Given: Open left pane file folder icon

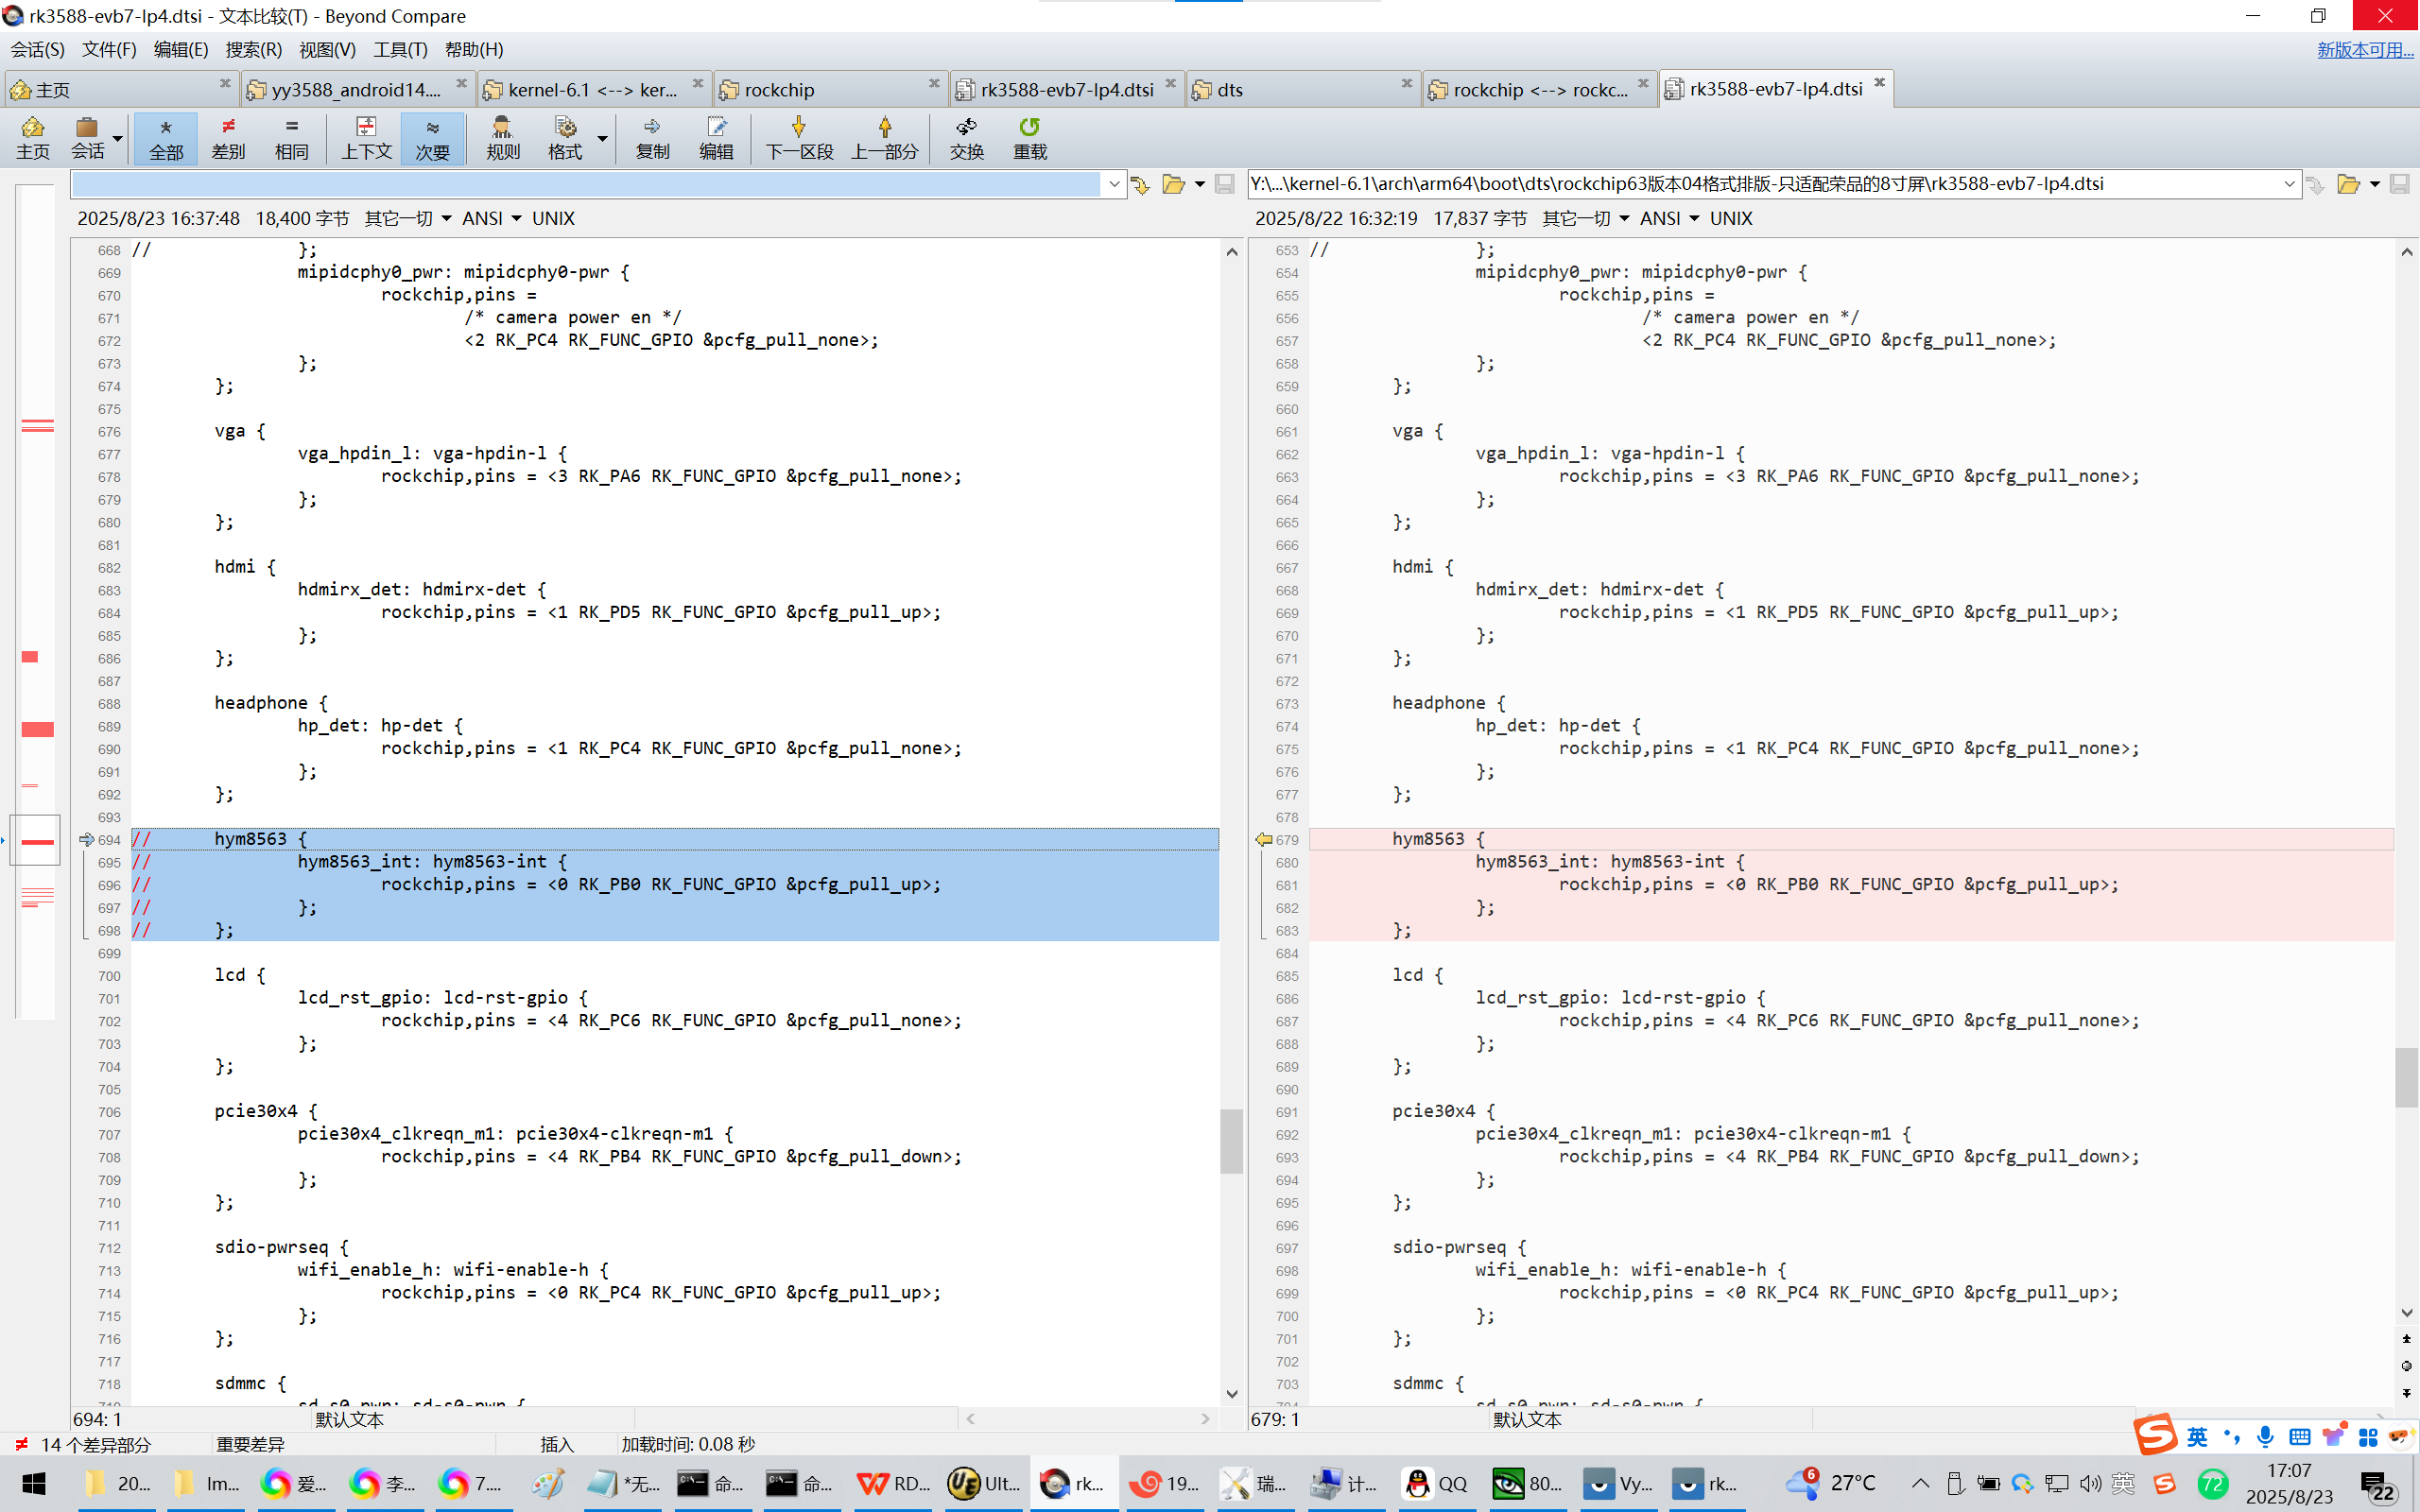Looking at the screenshot, I should (1173, 184).
